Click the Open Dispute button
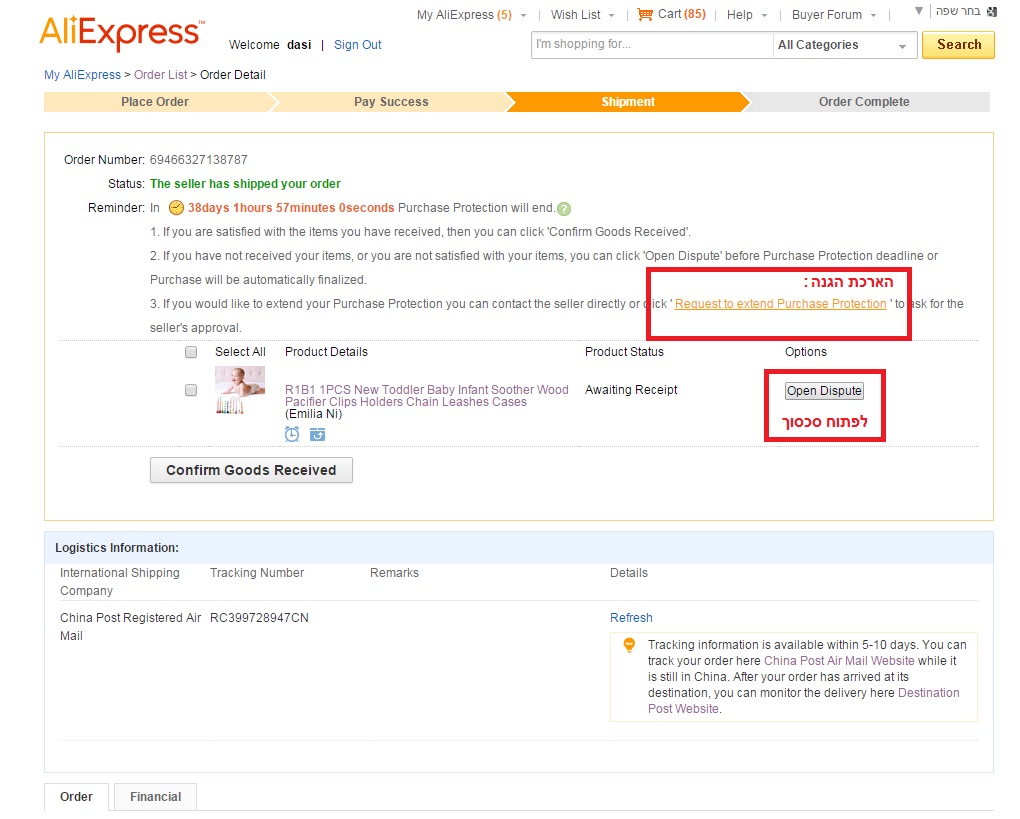The height and width of the screenshot is (819, 1020). (824, 391)
